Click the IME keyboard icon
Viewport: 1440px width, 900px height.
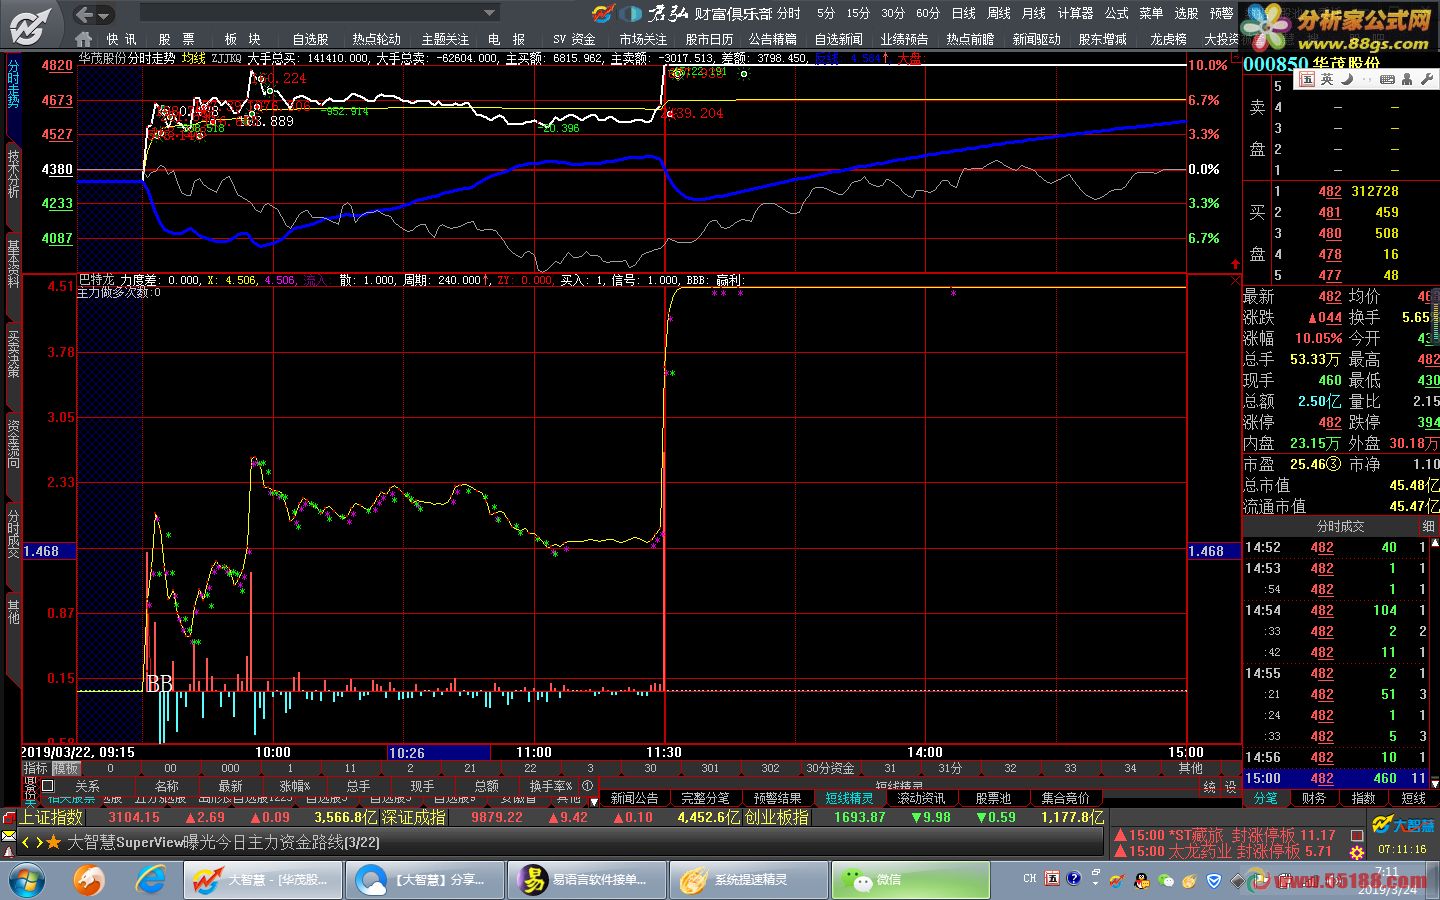click(1386, 79)
